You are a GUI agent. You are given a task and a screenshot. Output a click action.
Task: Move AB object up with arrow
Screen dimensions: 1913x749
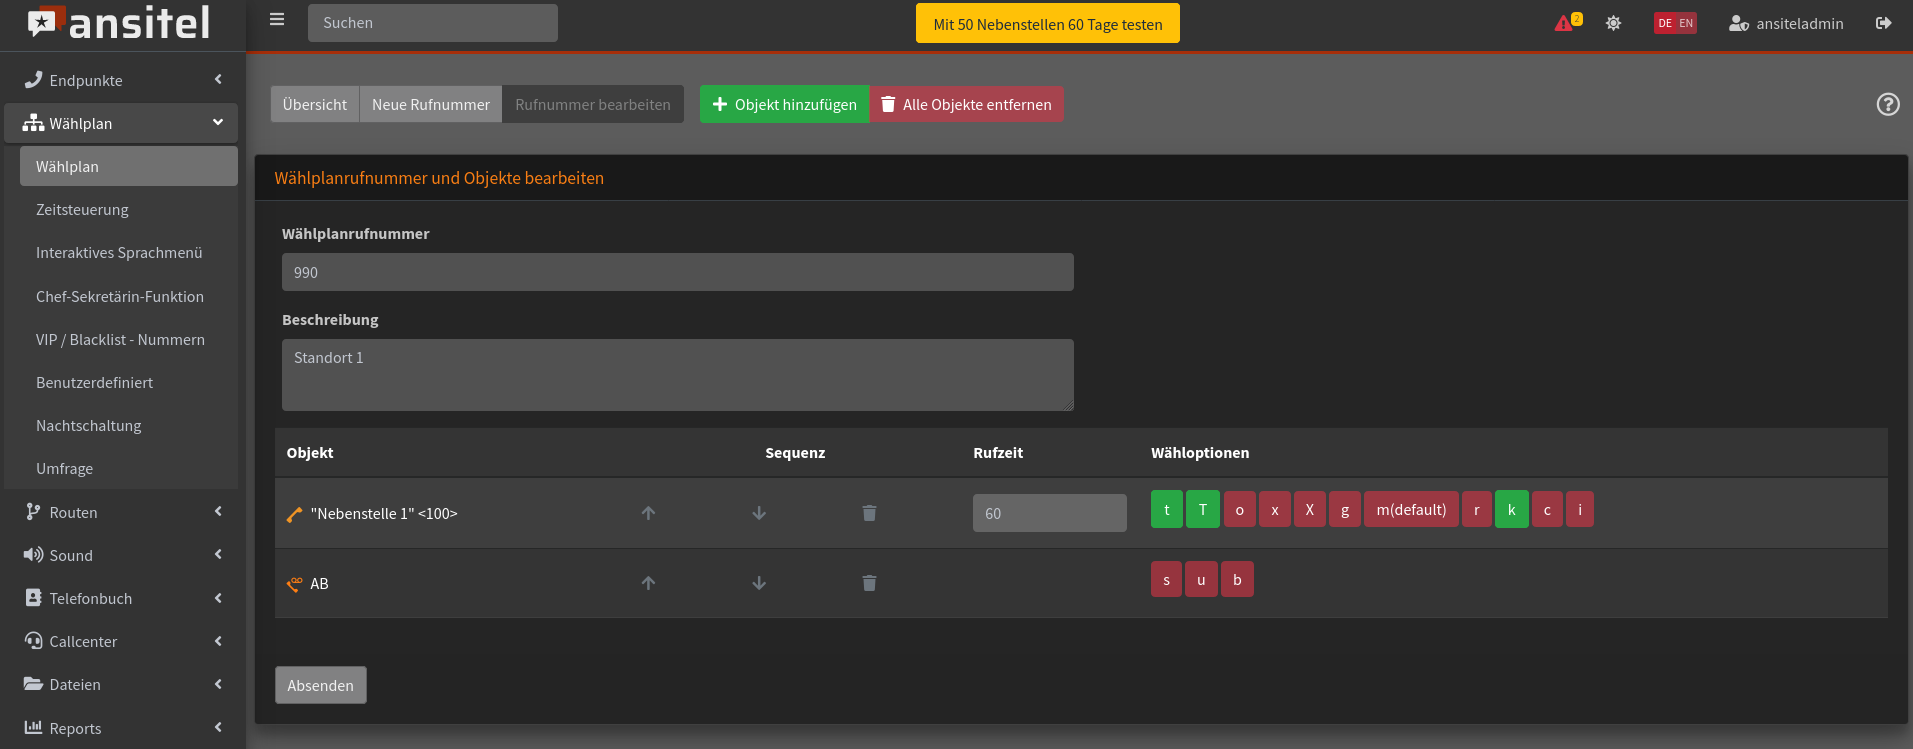click(648, 583)
